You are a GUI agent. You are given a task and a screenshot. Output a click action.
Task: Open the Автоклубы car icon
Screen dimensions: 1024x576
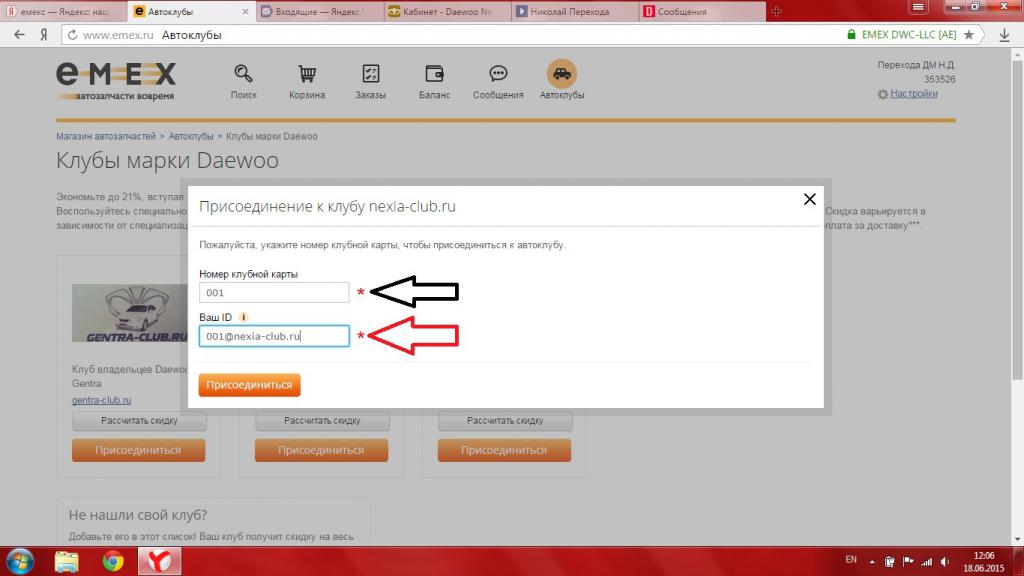tap(562, 74)
